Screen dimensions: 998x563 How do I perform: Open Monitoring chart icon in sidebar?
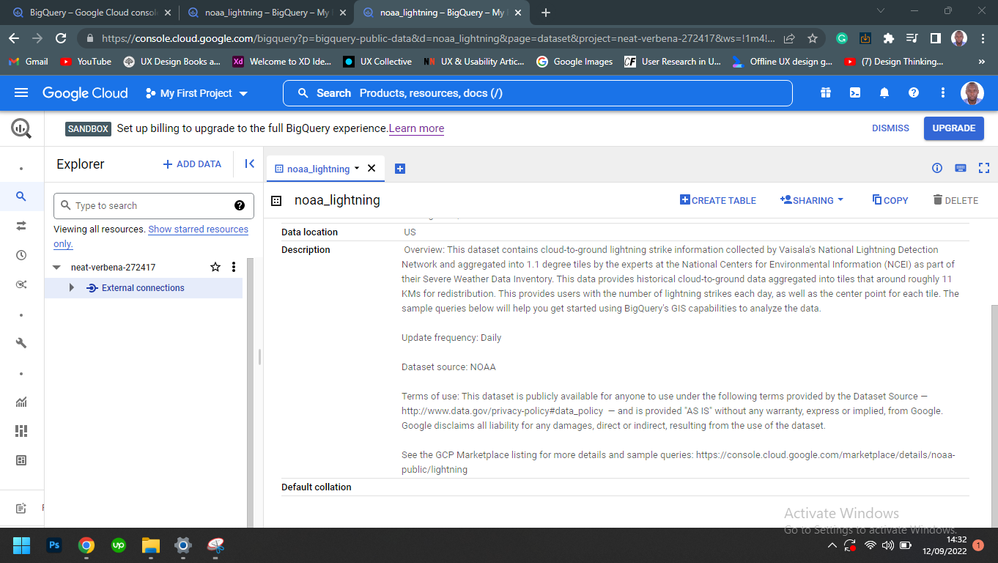(21, 401)
